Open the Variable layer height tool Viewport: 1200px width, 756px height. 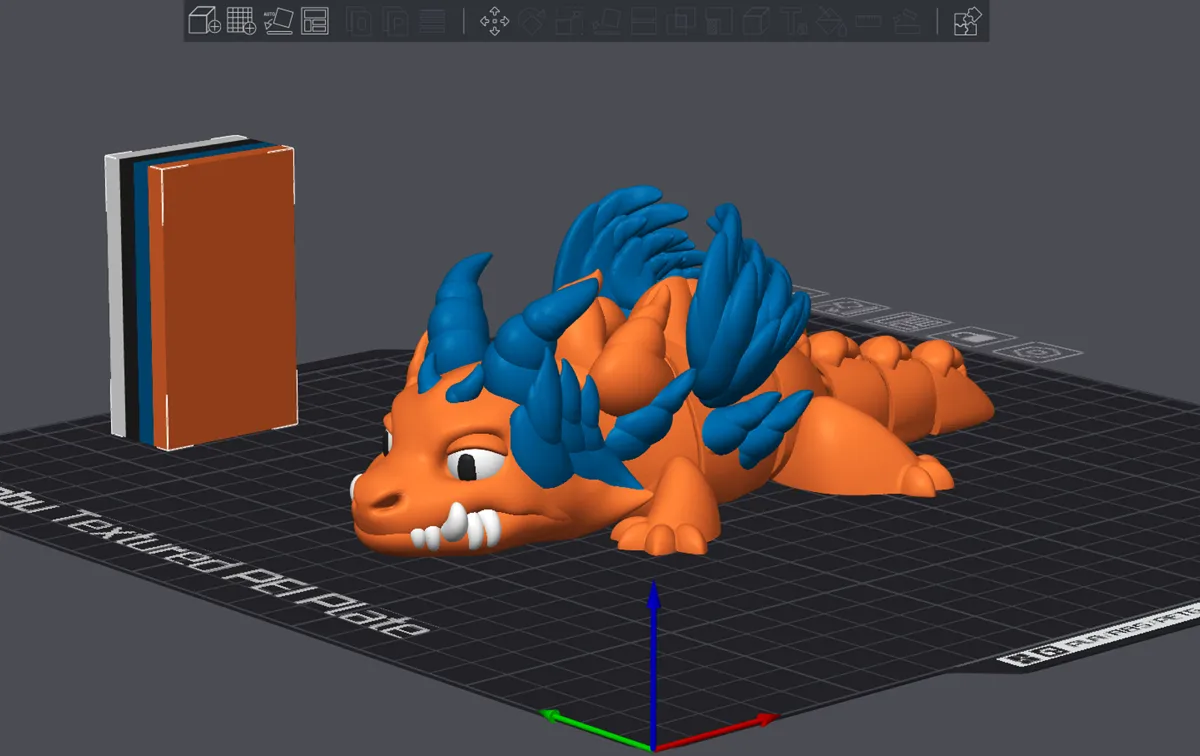(432, 20)
